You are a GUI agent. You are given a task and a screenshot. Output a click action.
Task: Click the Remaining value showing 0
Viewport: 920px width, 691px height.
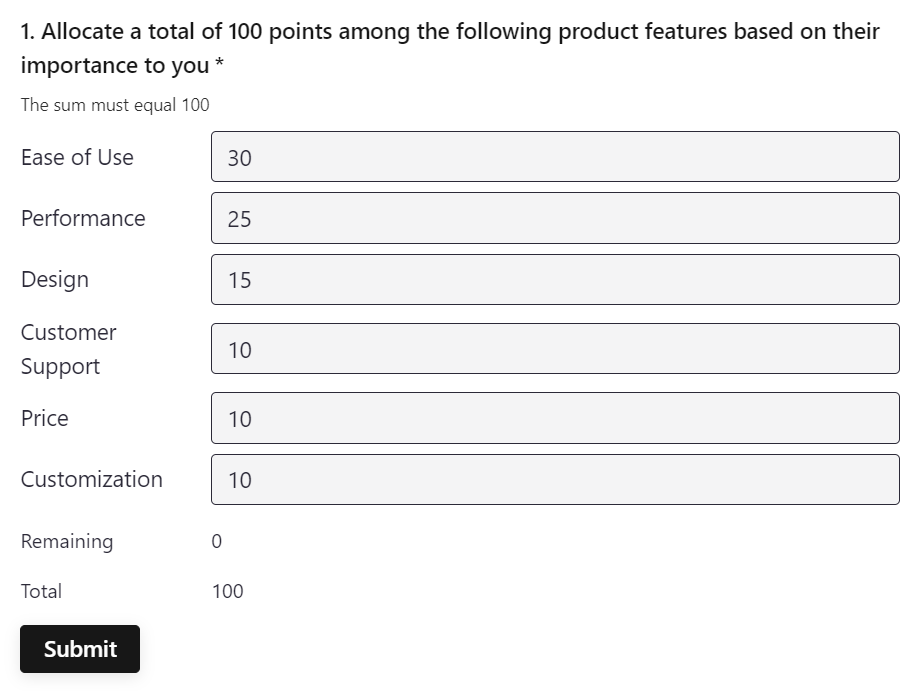pyautogui.click(x=215, y=541)
